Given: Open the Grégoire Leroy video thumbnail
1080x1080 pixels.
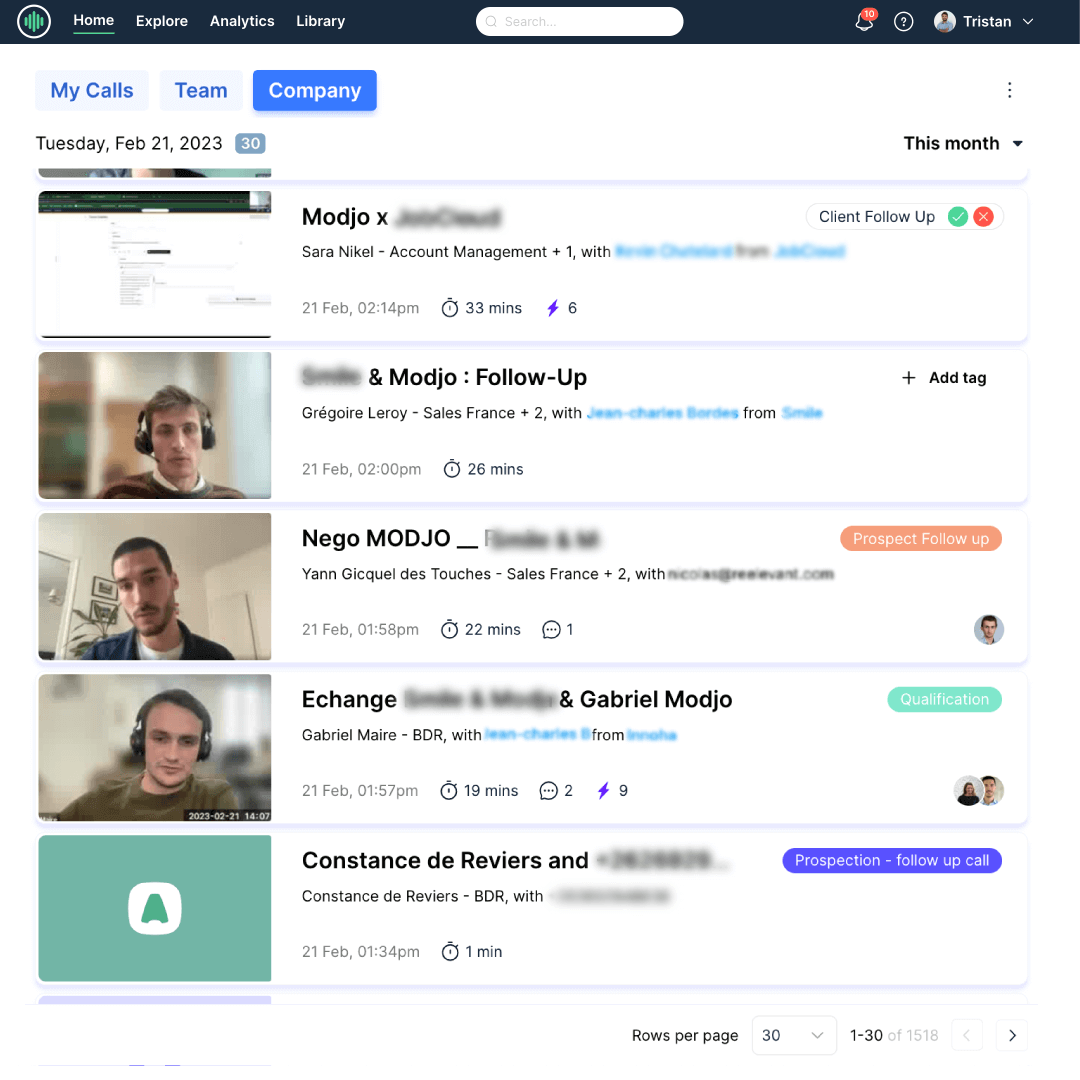Looking at the screenshot, I should click(x=155, y=426).
